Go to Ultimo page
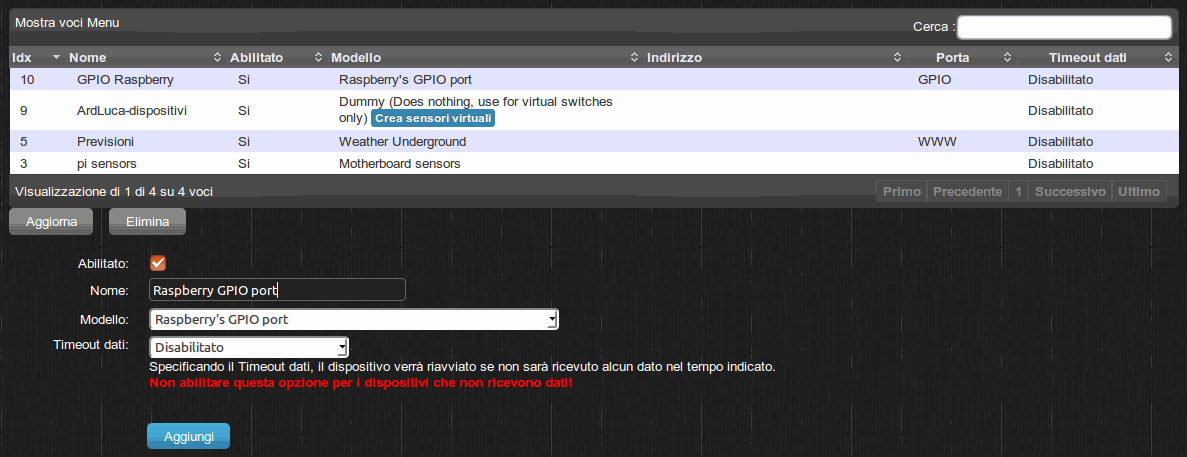 click(1139, 191)
